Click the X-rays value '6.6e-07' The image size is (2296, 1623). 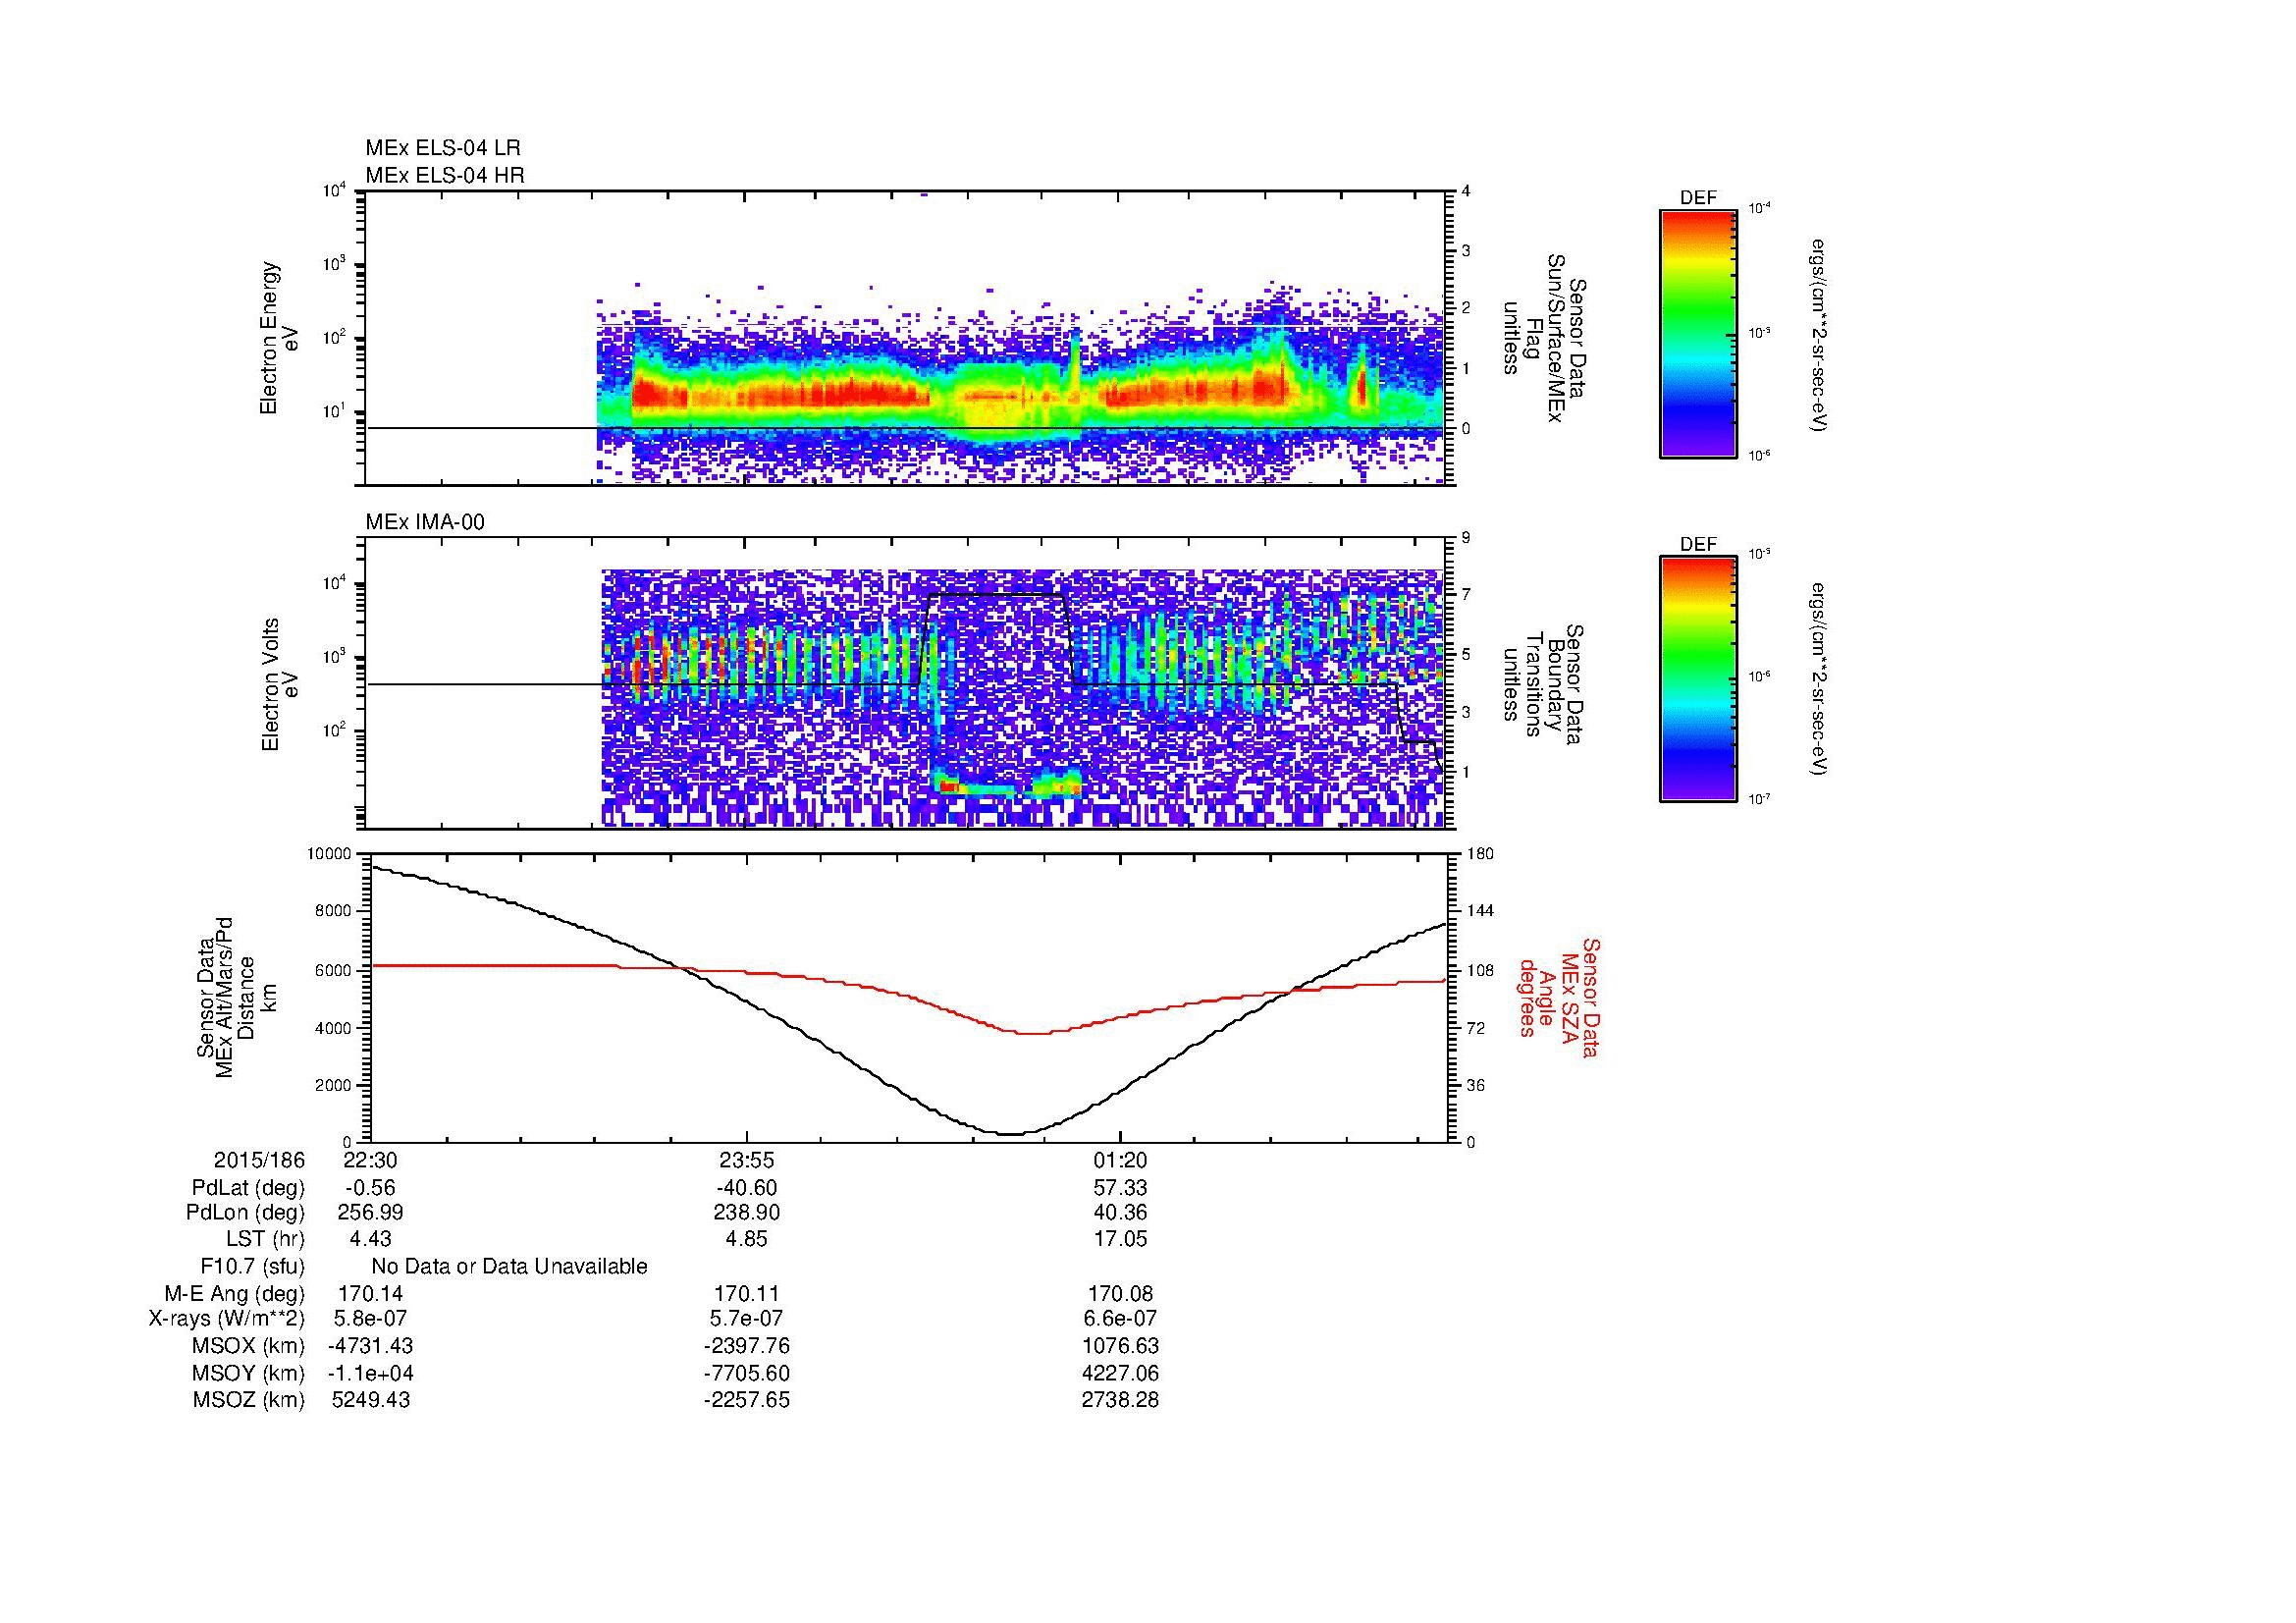[1121, 1319]
